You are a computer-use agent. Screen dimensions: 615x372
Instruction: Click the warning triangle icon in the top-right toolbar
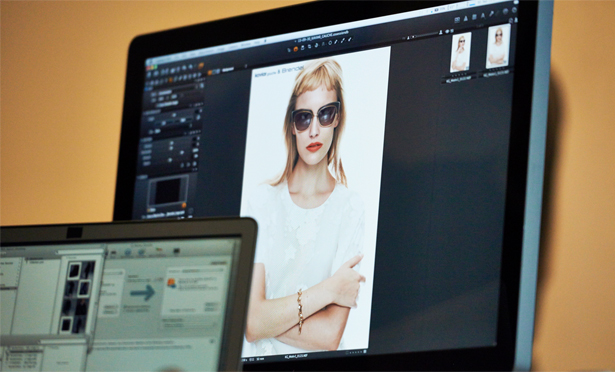tap(466, 18)
